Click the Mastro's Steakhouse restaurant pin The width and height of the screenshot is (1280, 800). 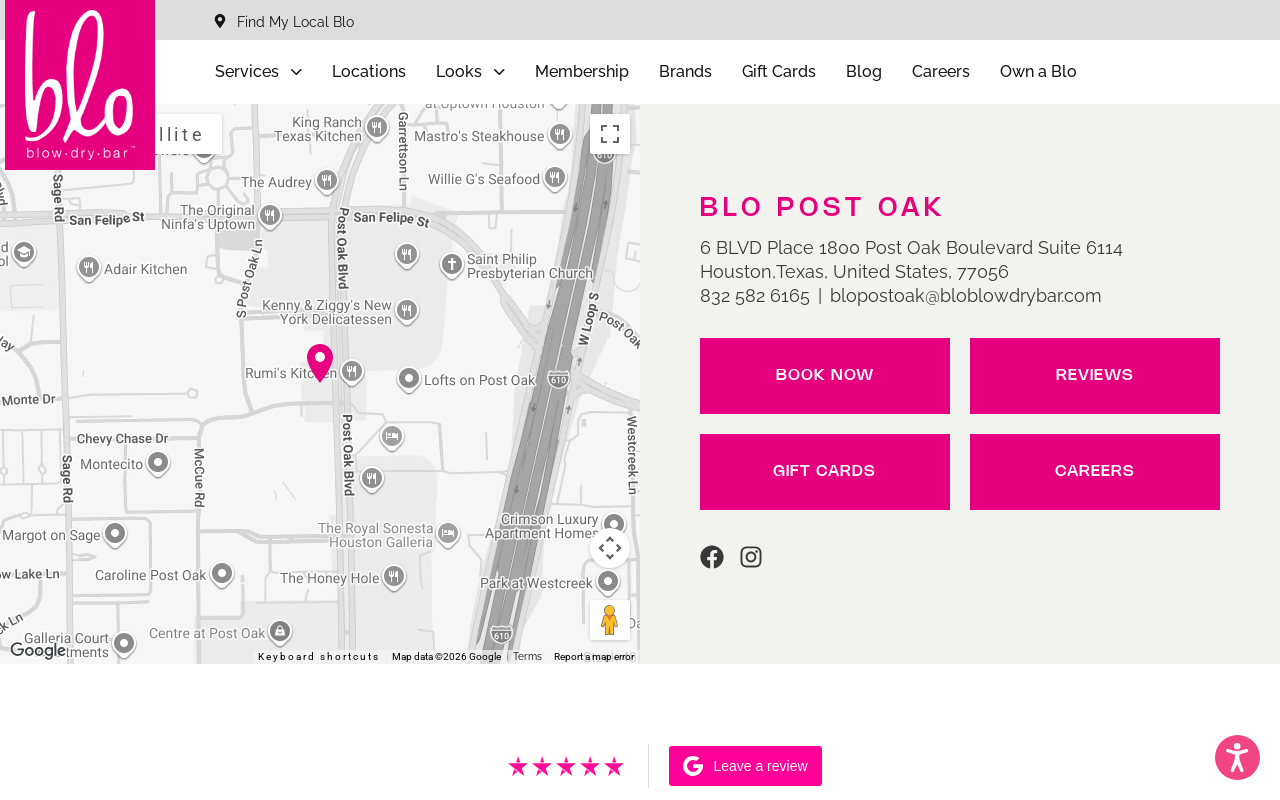click(x=560, y=134)
